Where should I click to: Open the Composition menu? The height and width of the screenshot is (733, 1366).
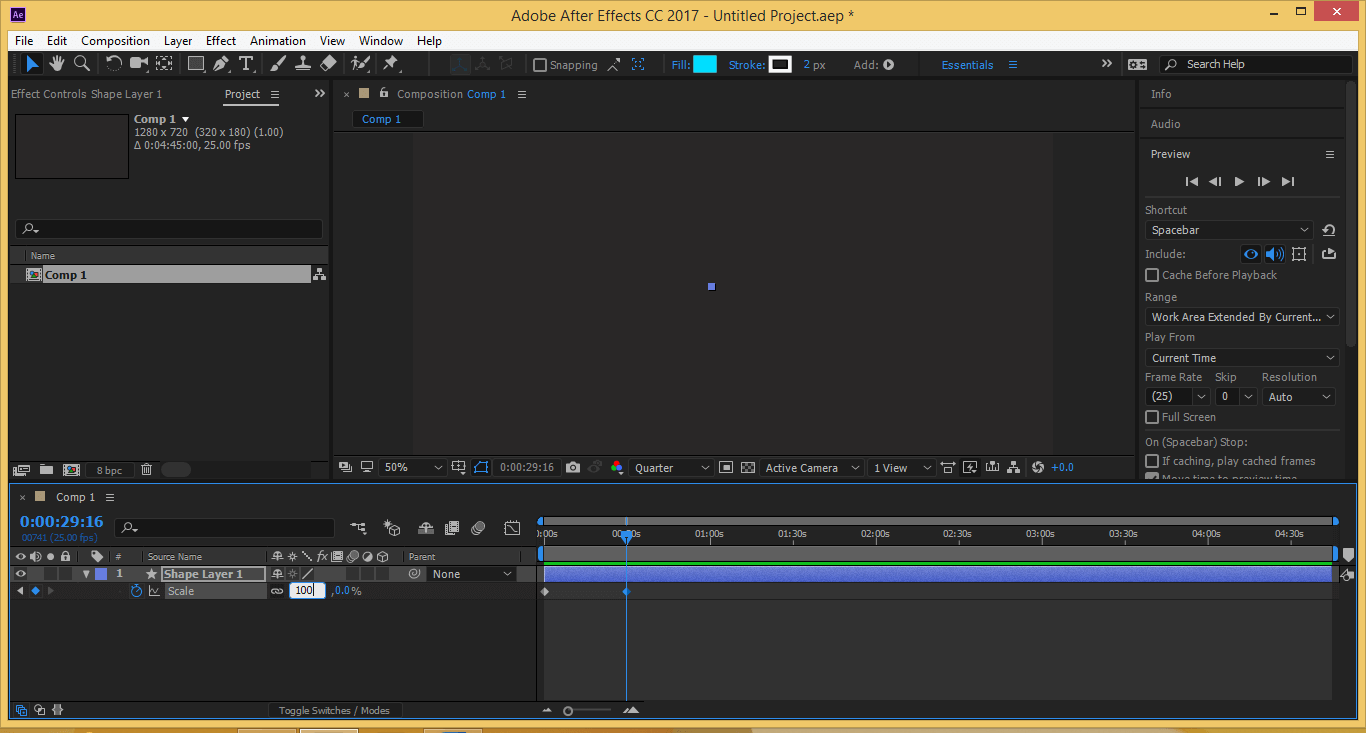click(115, 41)
